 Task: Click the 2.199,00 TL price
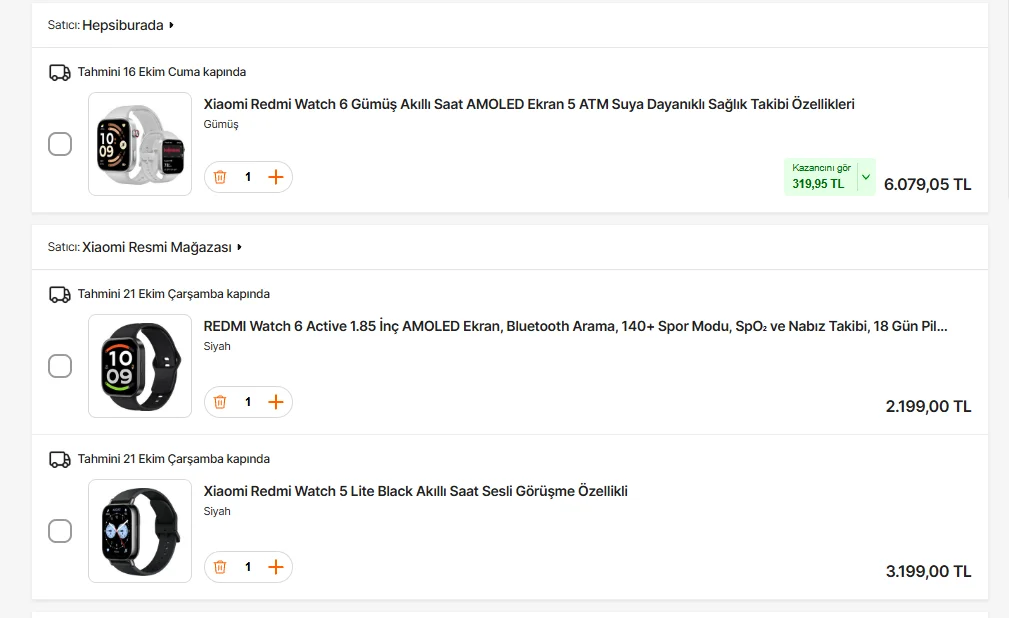[929, 407]
